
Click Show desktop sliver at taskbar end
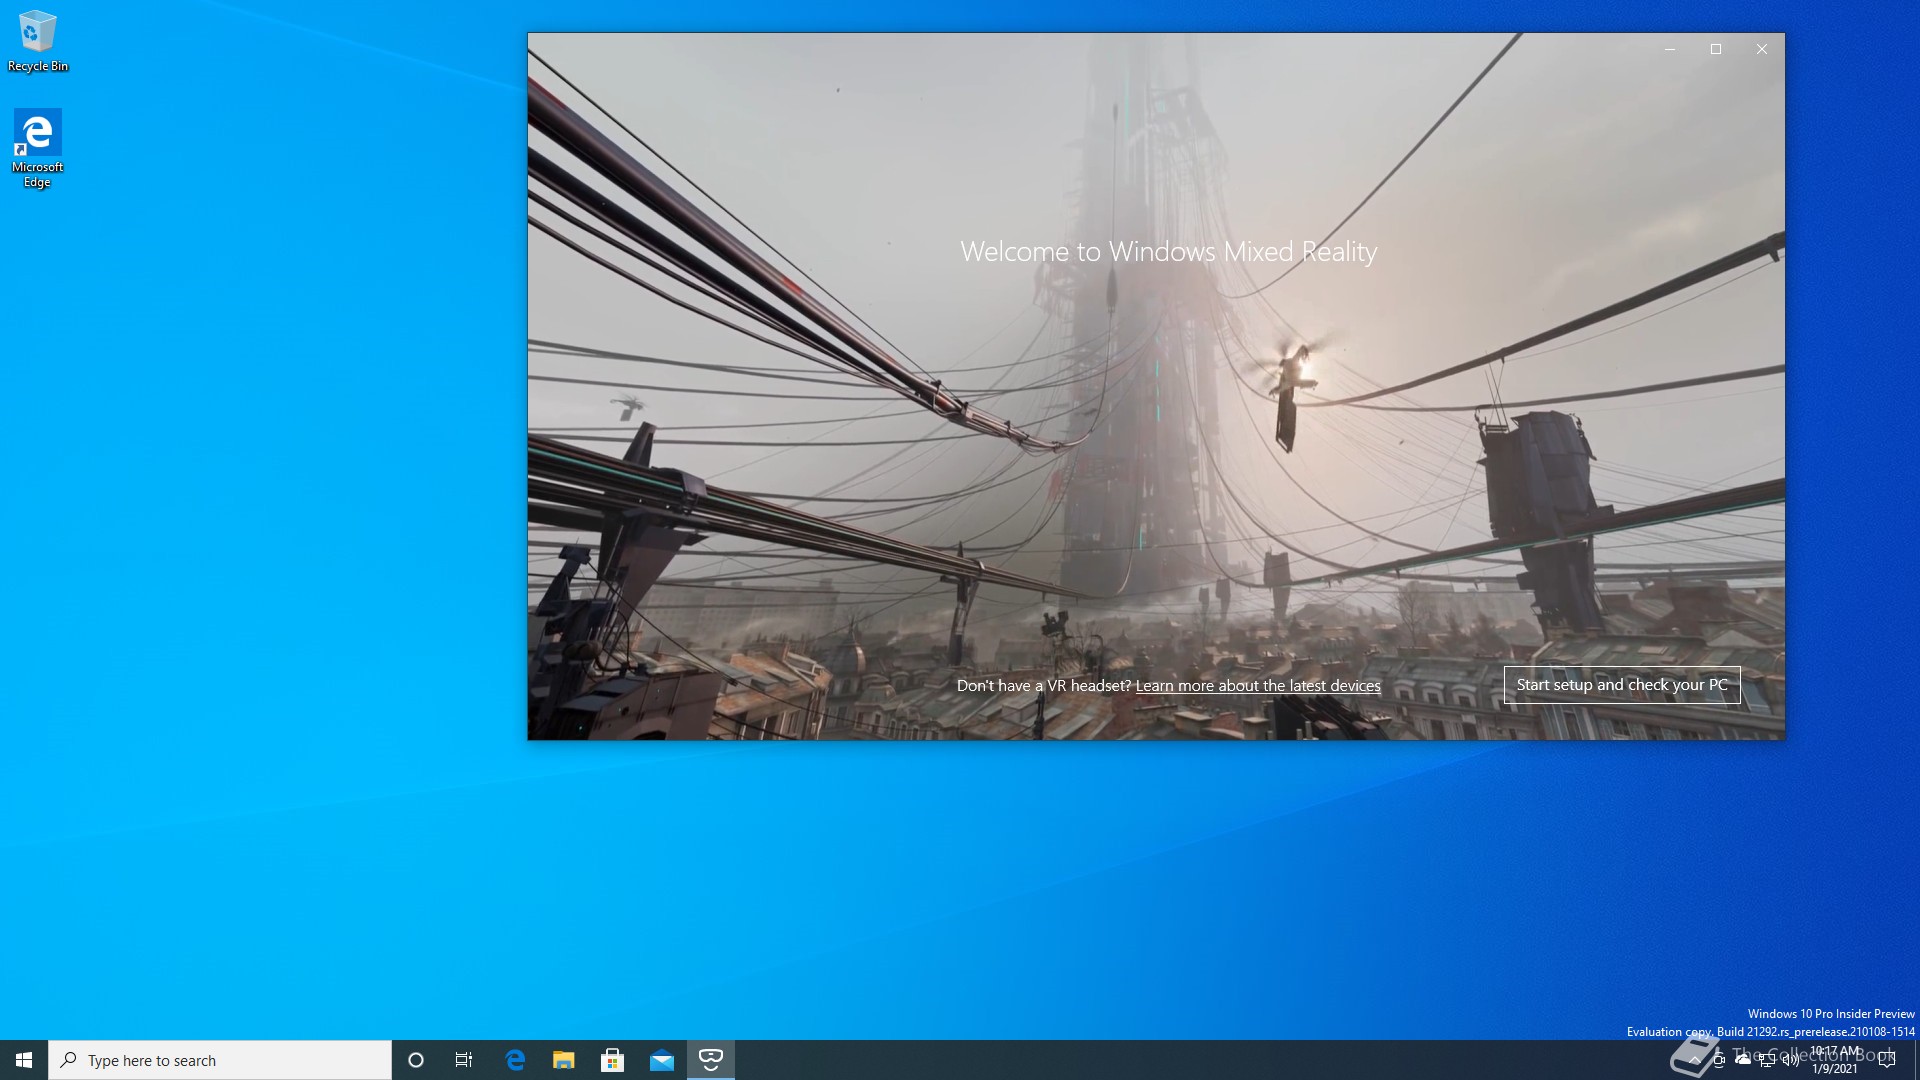click(1916, 1060)
